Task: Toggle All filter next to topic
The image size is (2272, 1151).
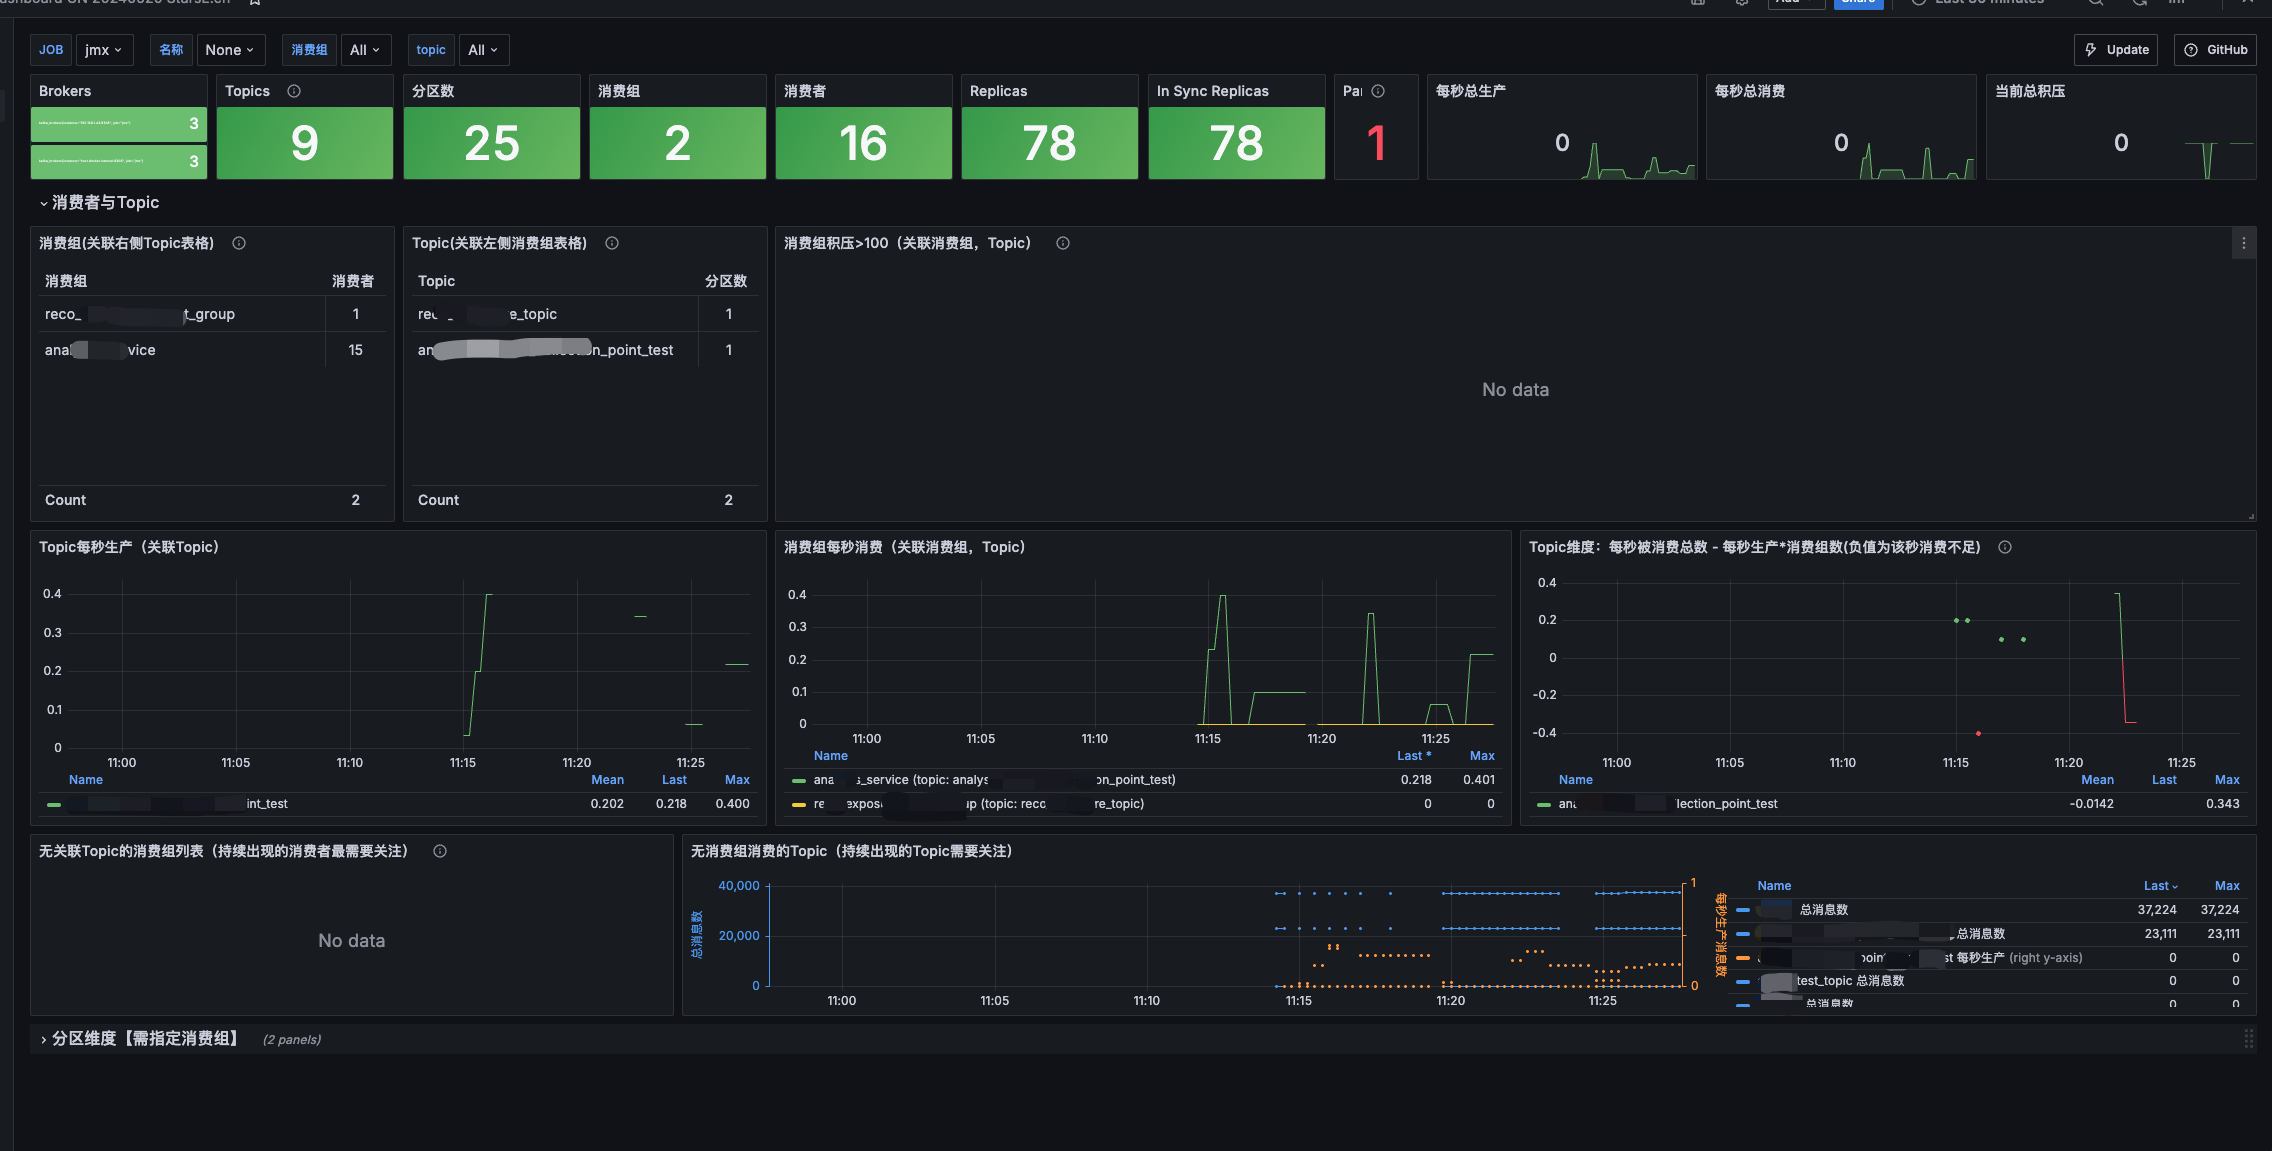Action: [480, 48]
